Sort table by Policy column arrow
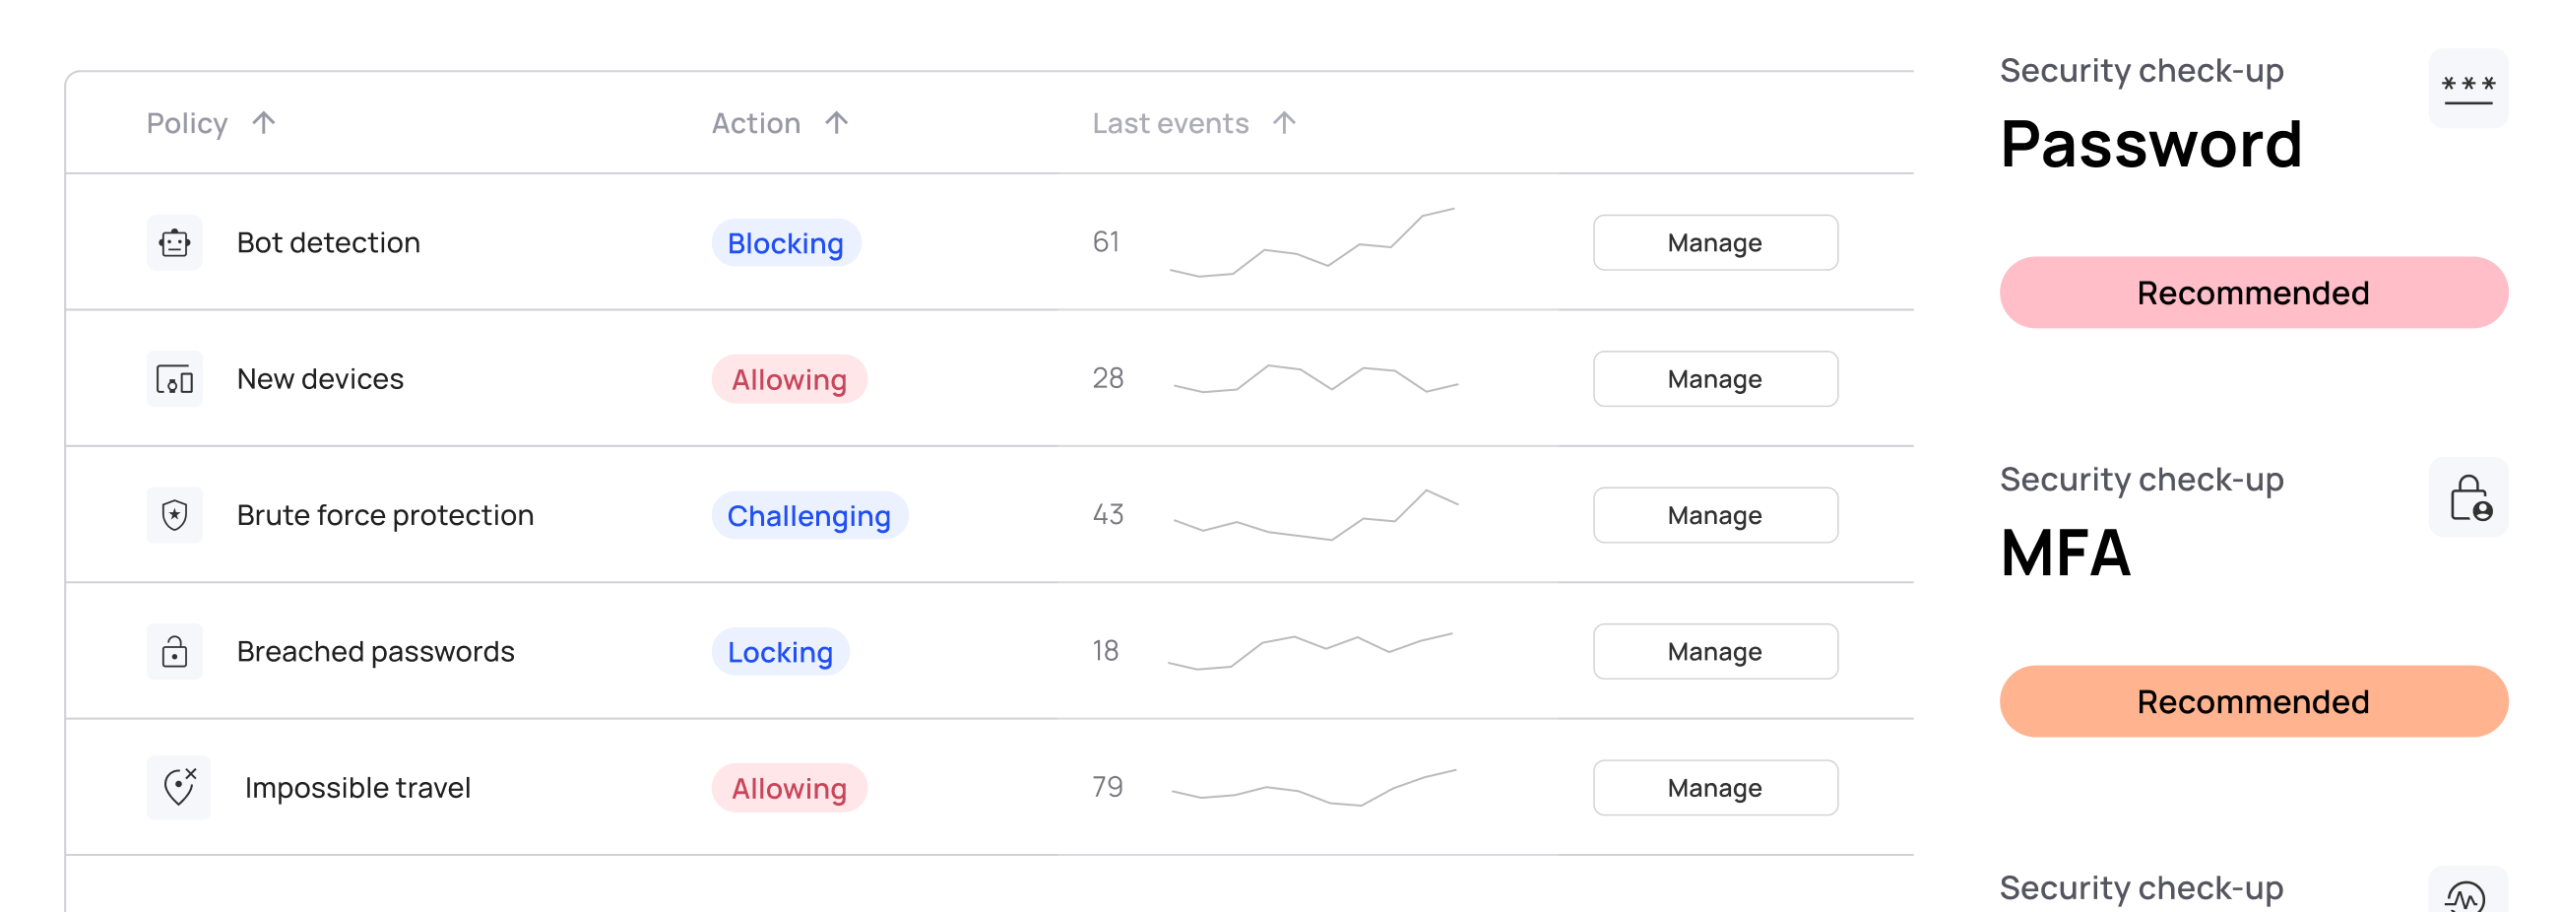 pyautogui.click(x=264, y=123)
